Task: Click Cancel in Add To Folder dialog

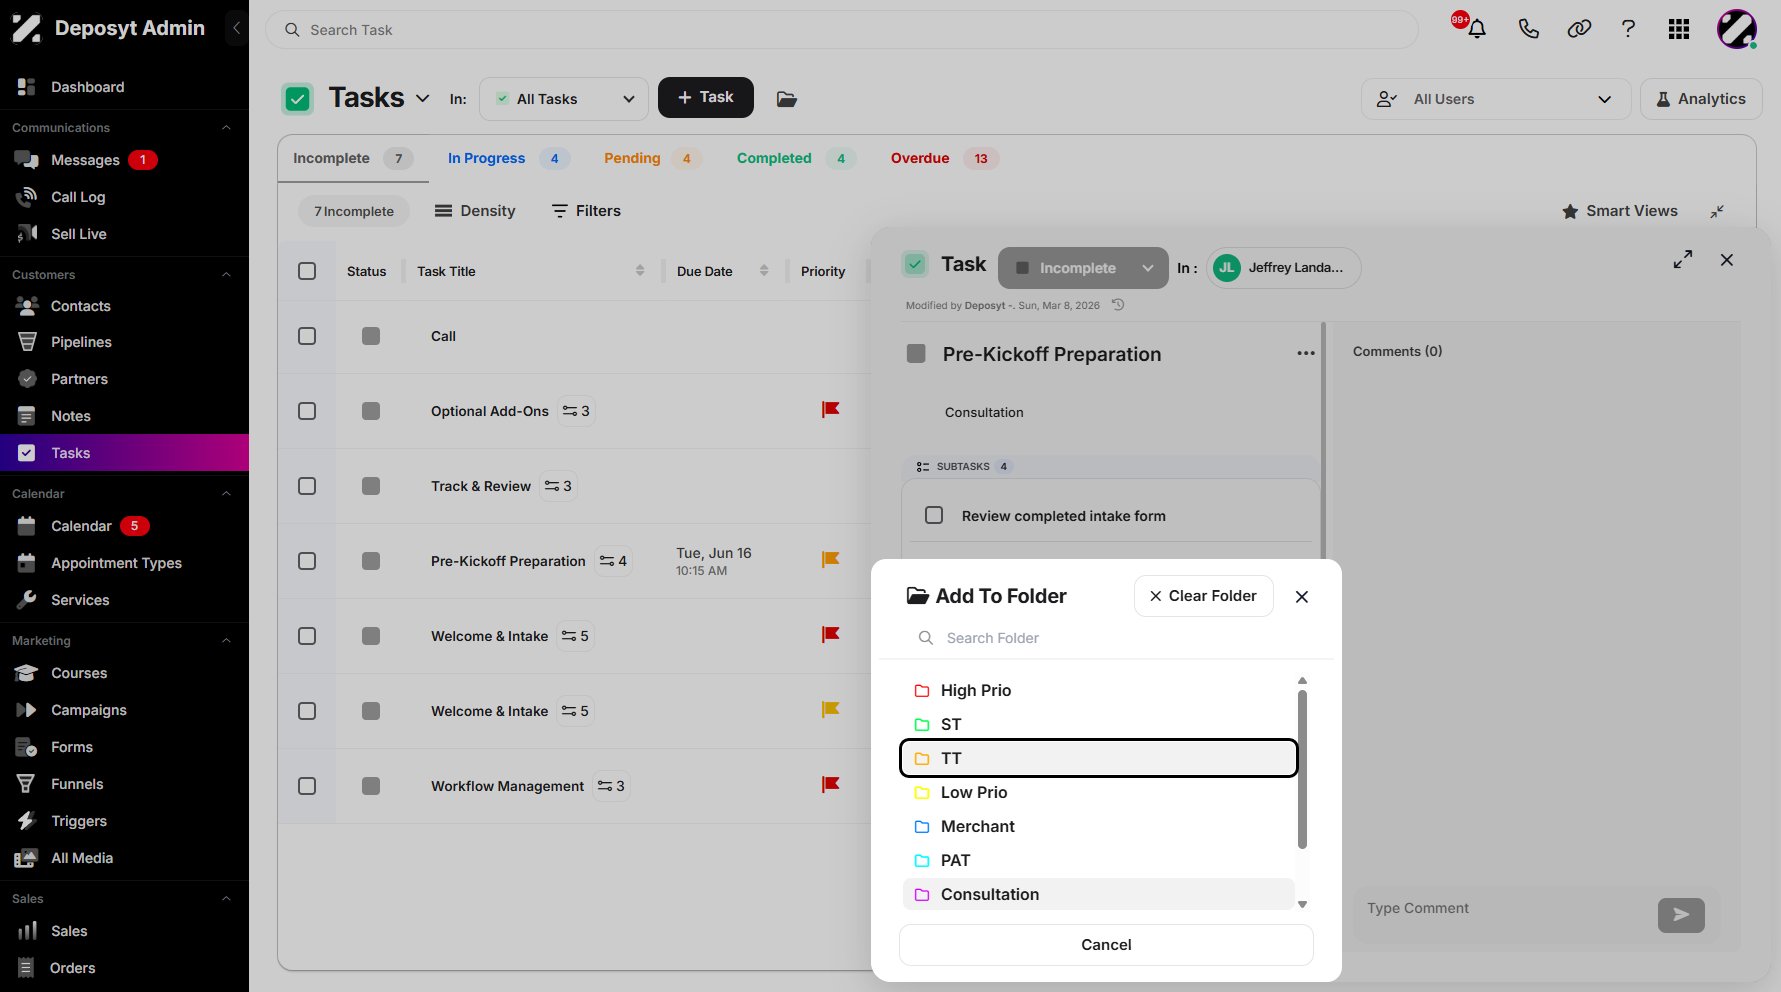Action: (x=1106, y=945)
